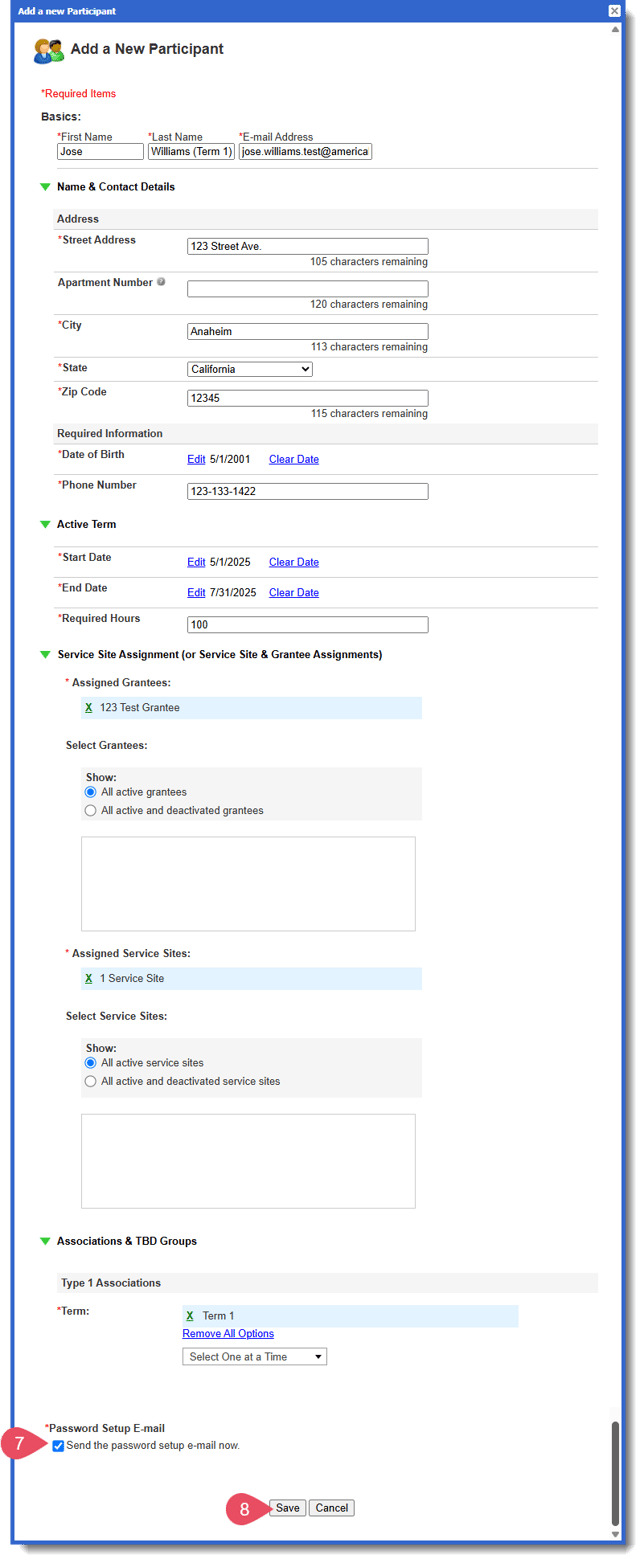
Task: Open the State dropdown showing California
Action: point(250,369)
